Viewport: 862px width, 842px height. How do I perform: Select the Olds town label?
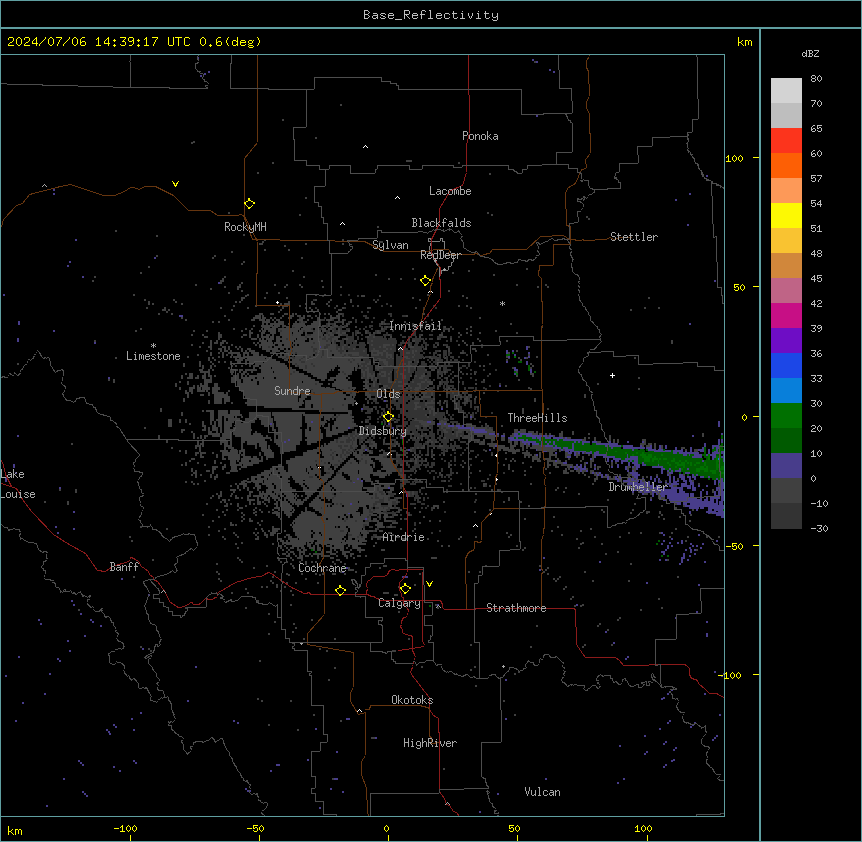(388, 394)
